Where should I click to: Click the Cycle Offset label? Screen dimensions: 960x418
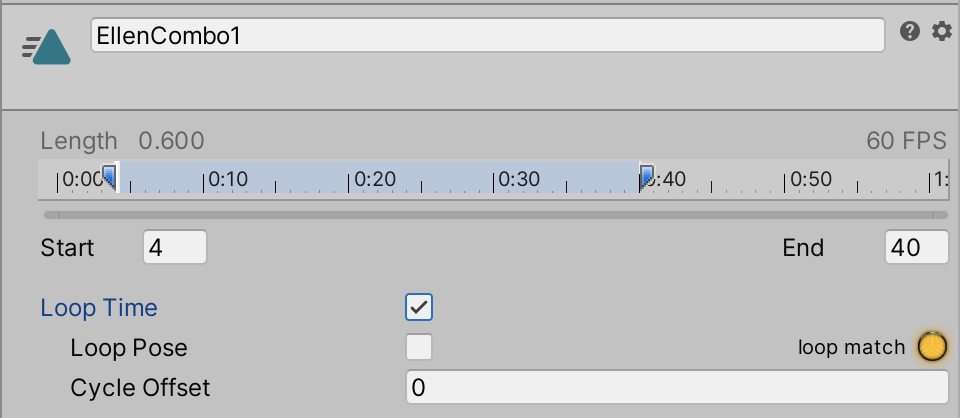tap(141, 387)
